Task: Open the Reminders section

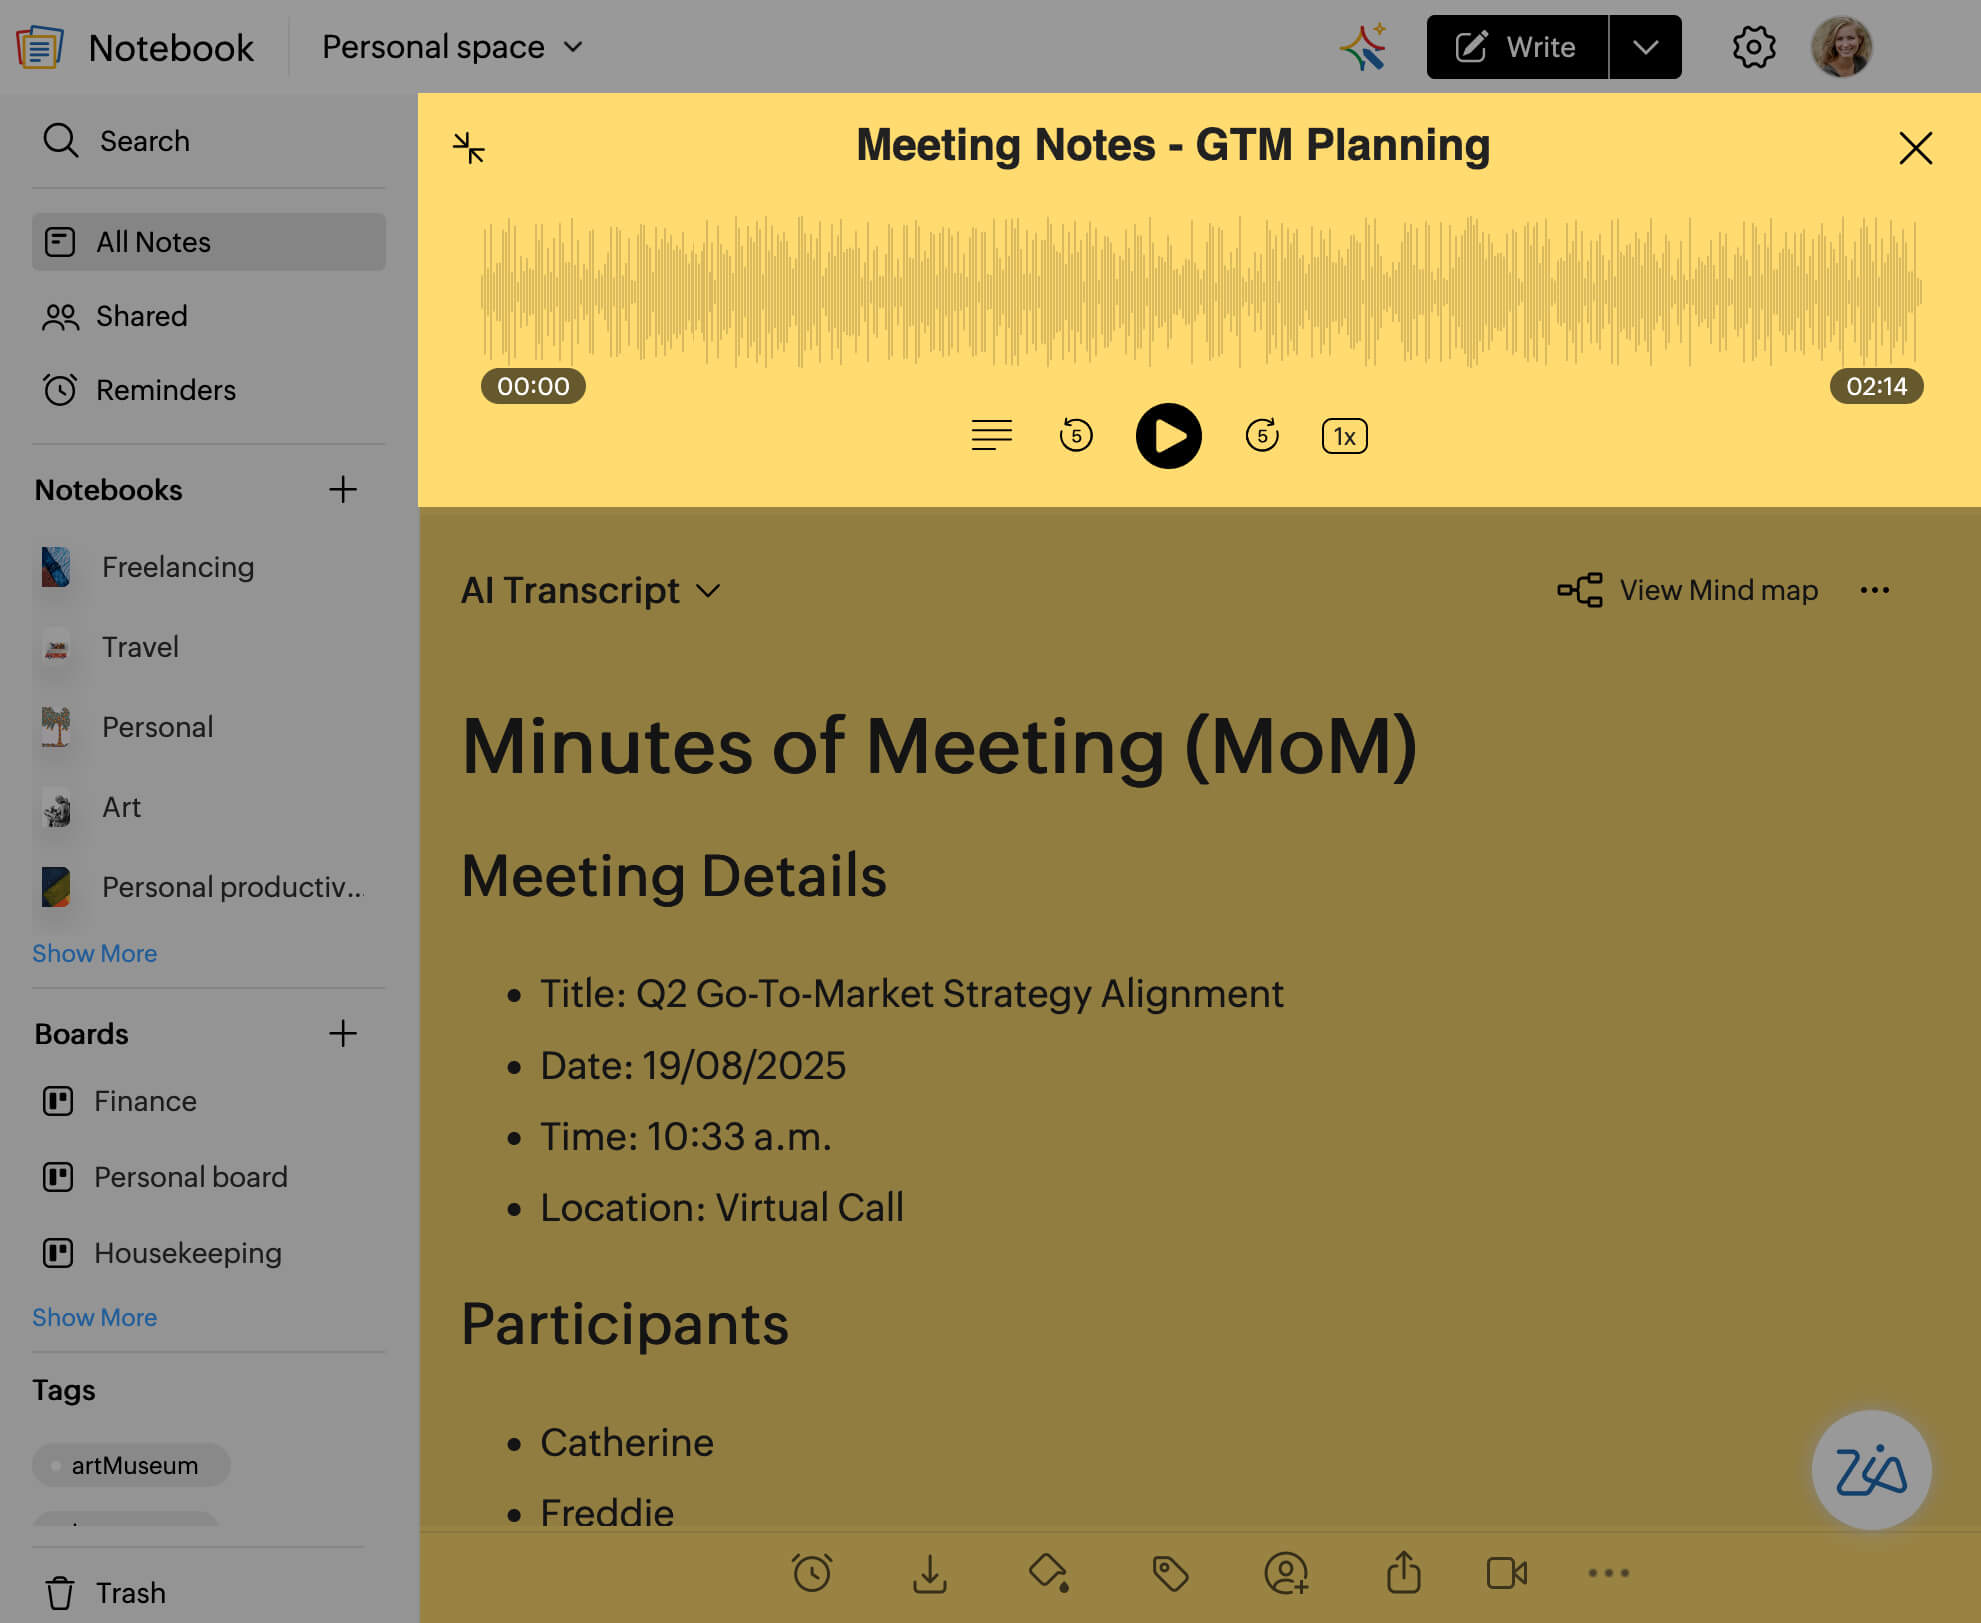Action: [165, 390]
